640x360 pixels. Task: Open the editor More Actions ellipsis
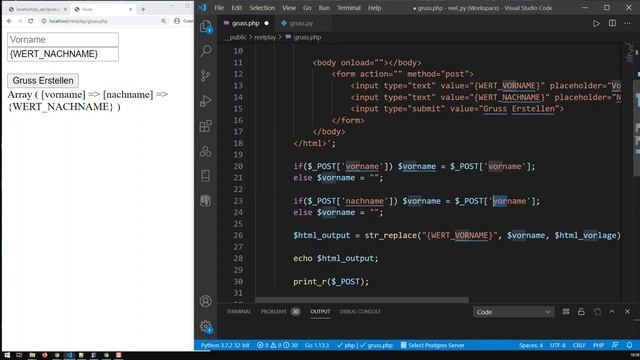(x=627, y=23)
